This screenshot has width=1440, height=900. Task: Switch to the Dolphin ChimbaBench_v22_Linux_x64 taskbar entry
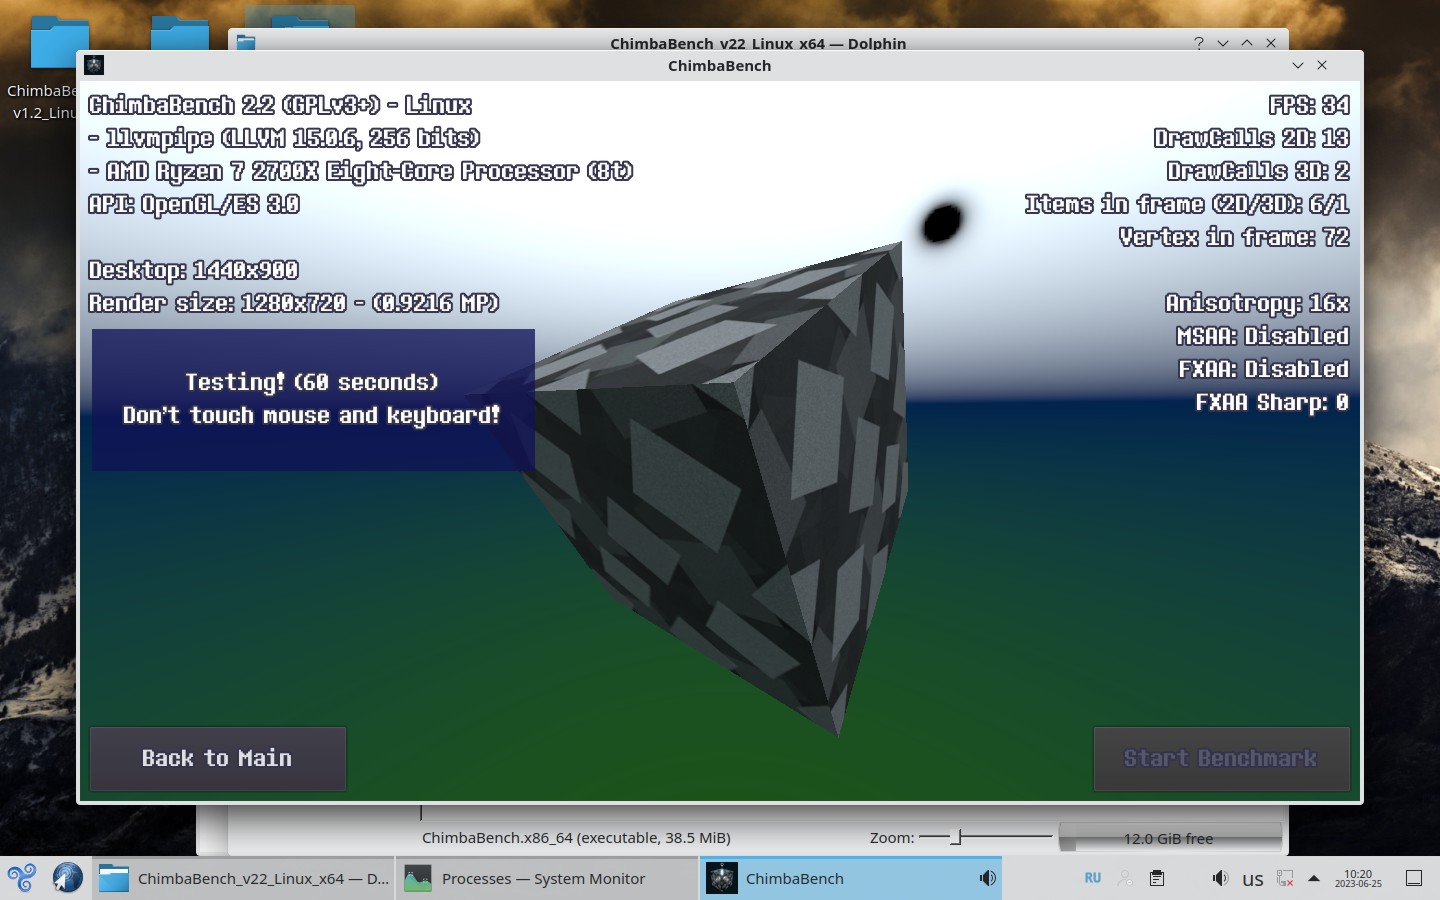(x=245, y=878)
